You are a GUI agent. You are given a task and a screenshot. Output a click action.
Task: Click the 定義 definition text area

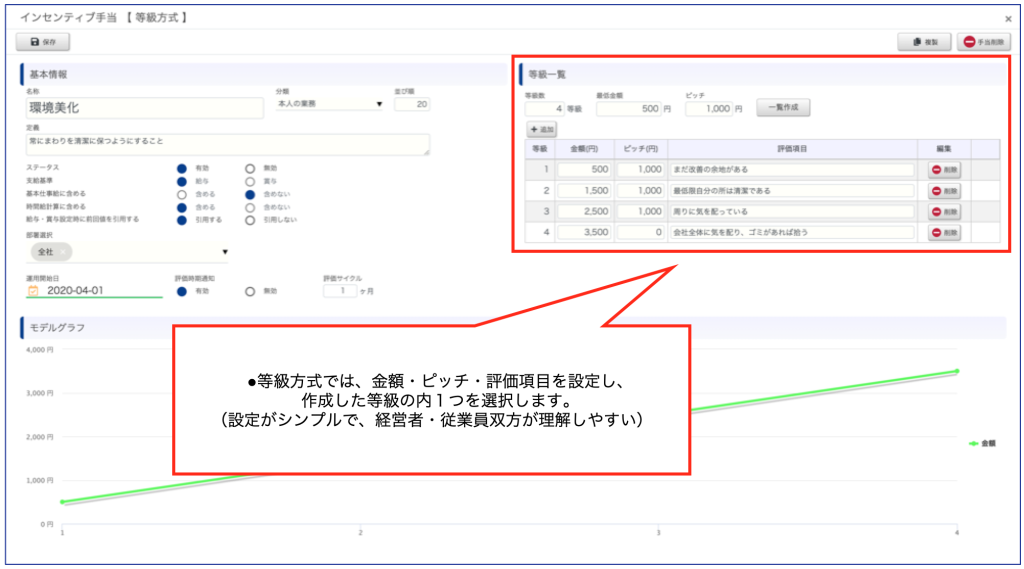tap(228, 143)
